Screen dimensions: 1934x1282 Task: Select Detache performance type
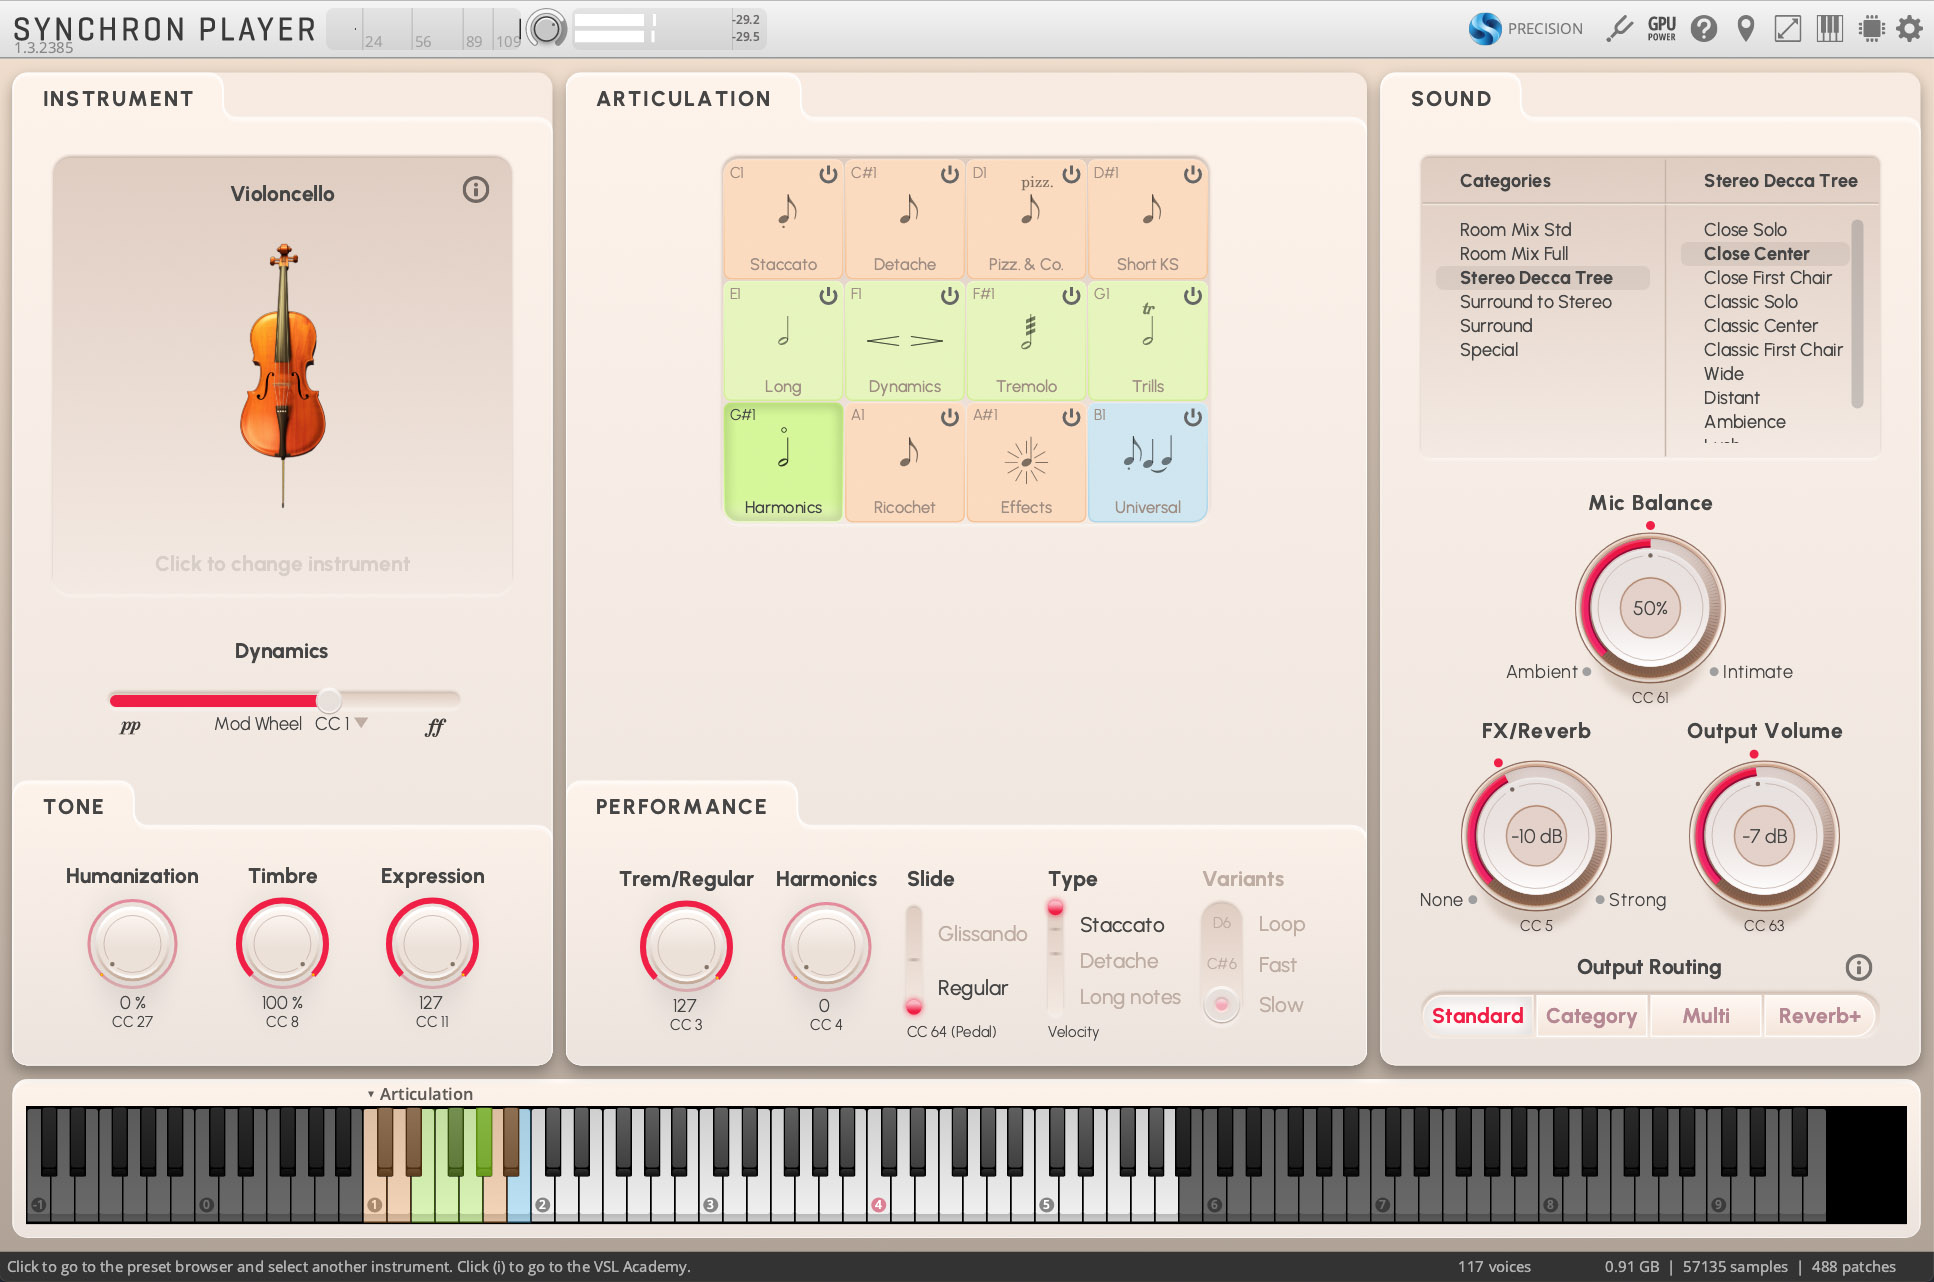pyautogui.click(x=1118, y=961)
